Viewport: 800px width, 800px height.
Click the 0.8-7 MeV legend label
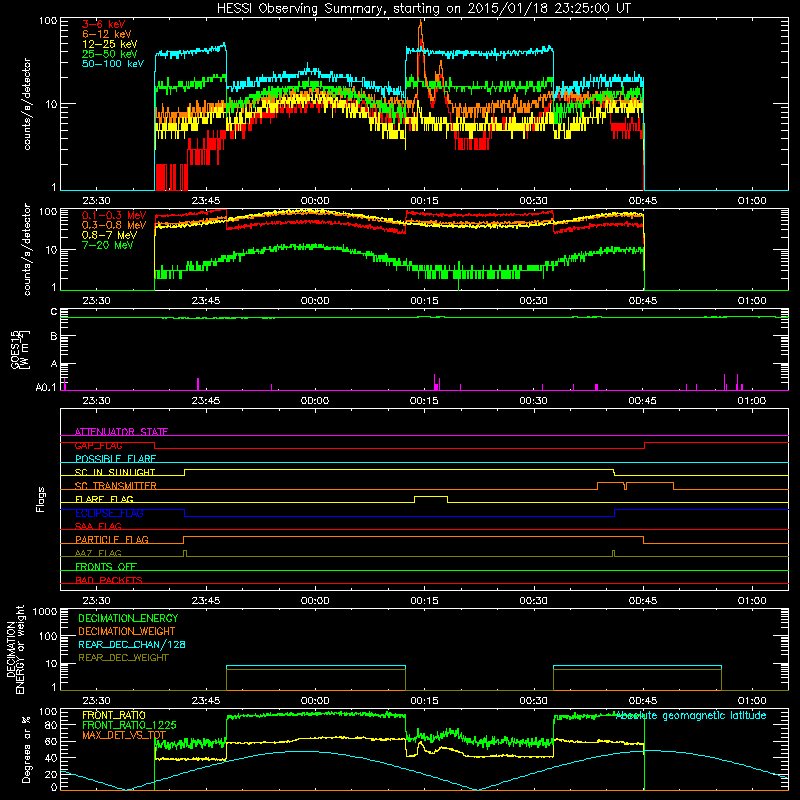tap(109, 235)
